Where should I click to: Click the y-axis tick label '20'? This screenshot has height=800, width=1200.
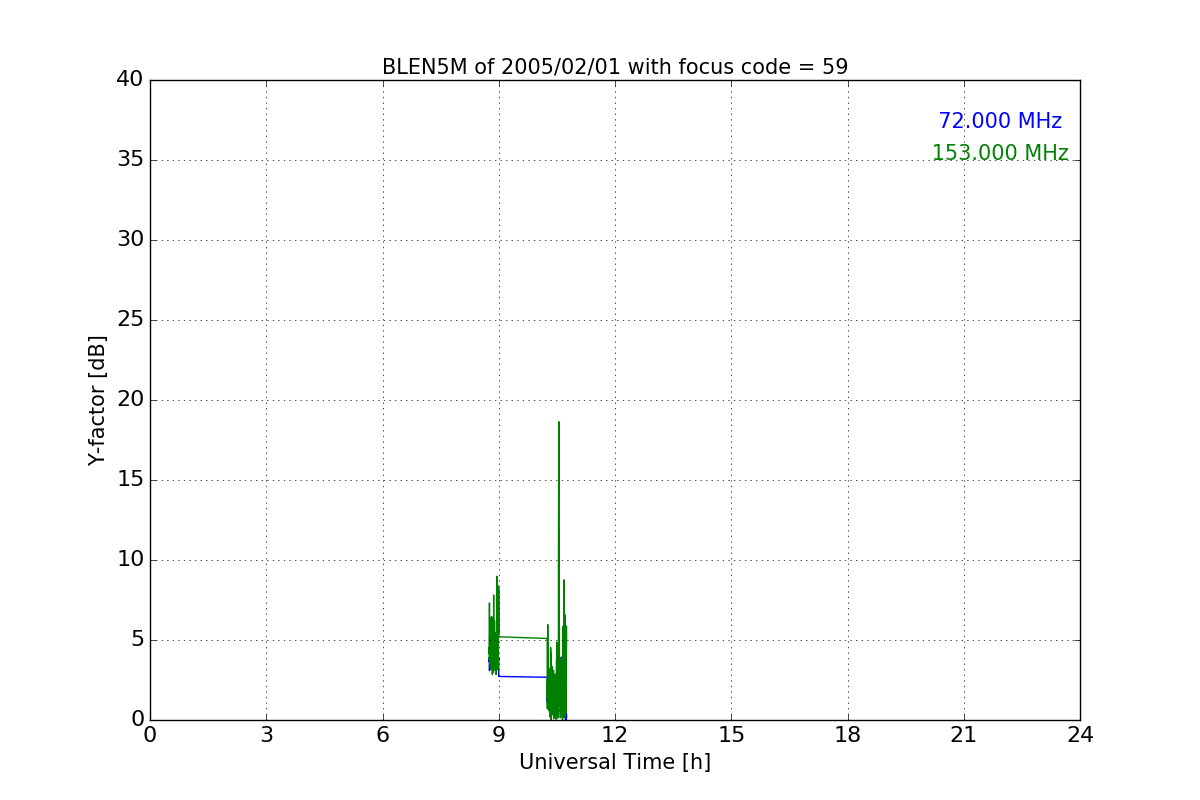[x=130, y=400]
